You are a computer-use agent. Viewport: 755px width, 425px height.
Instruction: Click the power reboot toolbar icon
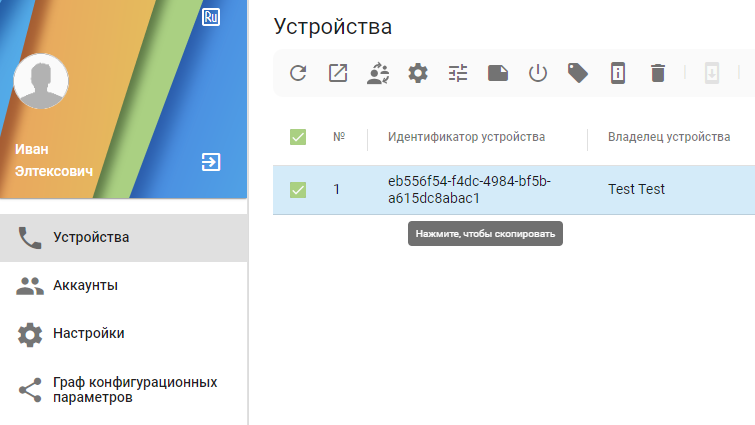(x=538, y=74)
